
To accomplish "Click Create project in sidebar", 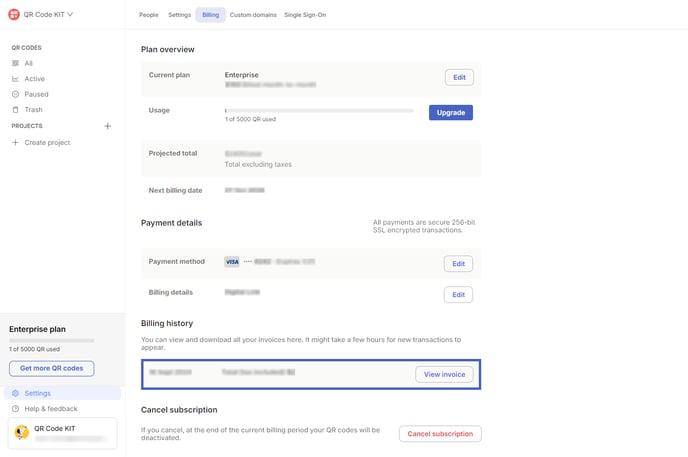I will pos(47,143).
